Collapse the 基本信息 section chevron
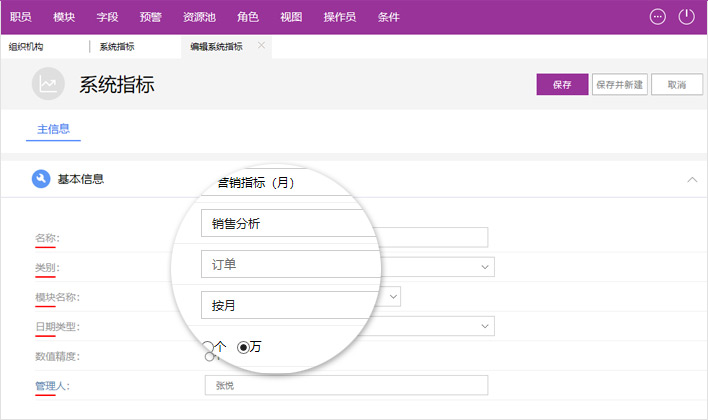 (x=691, y=180)
